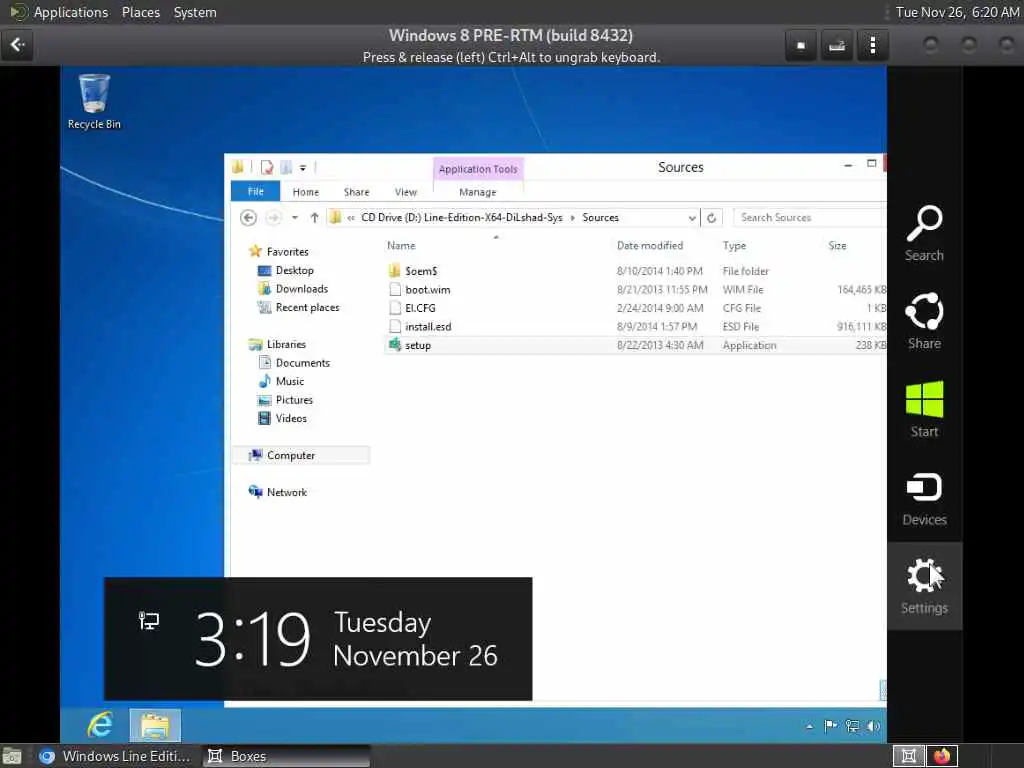The height and width of the screenshot is (768, 1024).
Task: Select Pictures library
Action: tap(294, 400)
